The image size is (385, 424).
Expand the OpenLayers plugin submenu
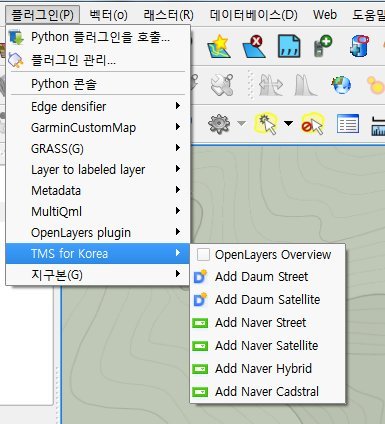coord(97,232)
